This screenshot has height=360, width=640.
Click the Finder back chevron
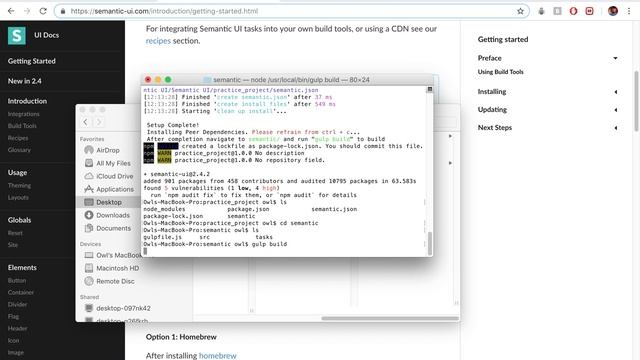[x=85, y=122]
